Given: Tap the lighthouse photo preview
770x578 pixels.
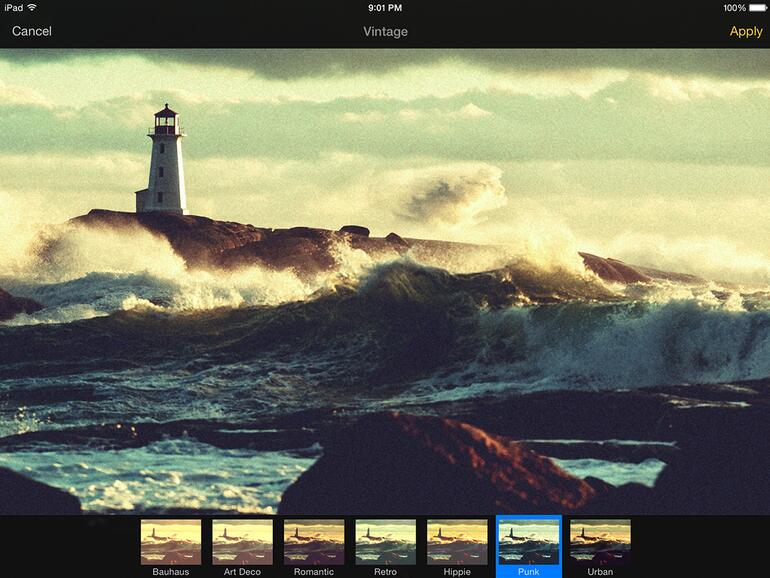Looking at the screenshot, I should click(x=385, y=281).
